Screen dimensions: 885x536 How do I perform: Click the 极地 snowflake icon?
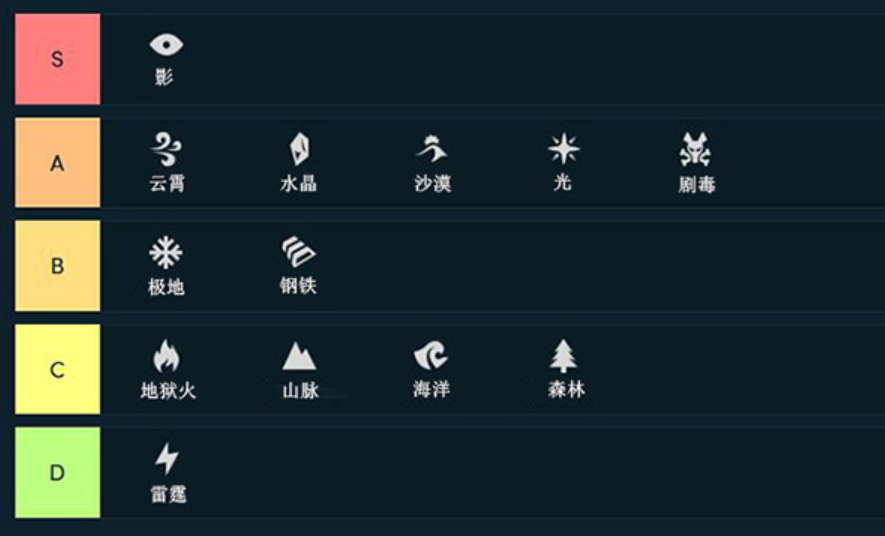(166, 253)
